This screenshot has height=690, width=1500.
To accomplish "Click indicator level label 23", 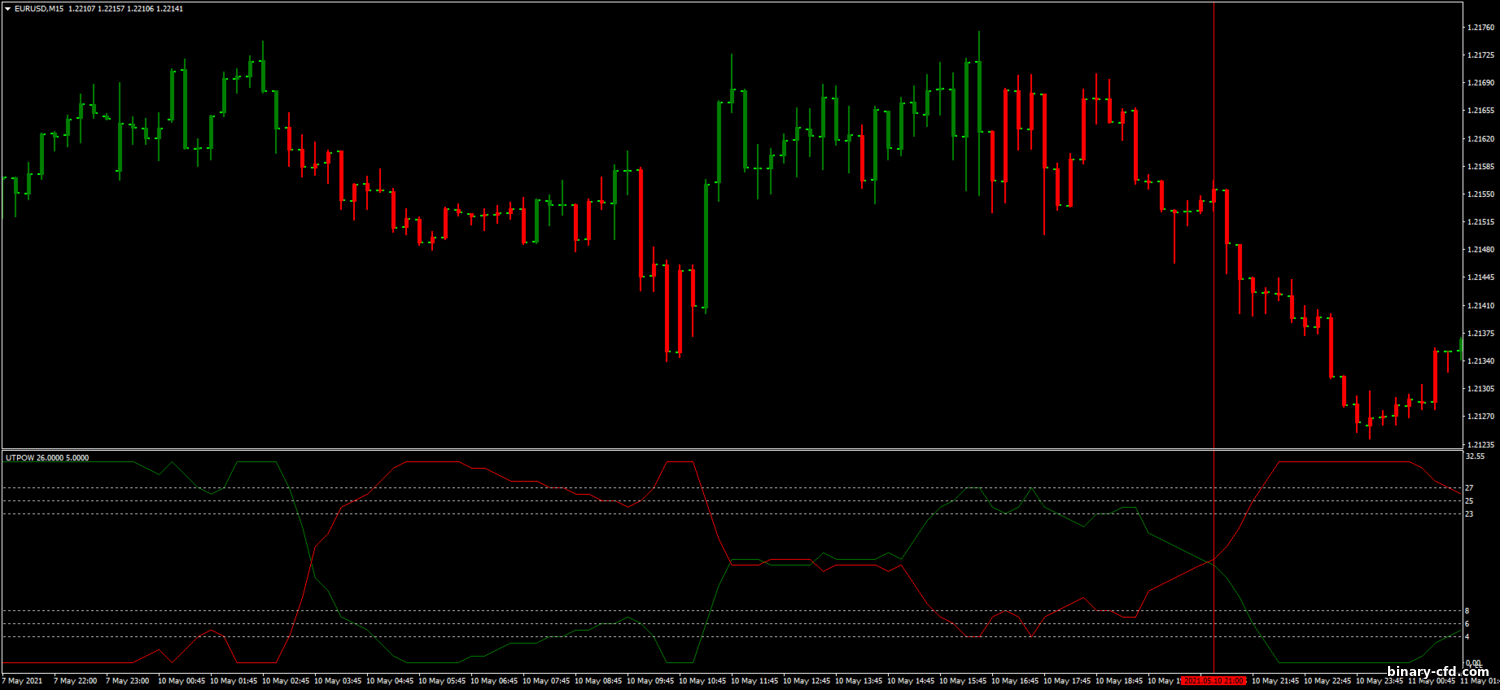I will 1469,514.
